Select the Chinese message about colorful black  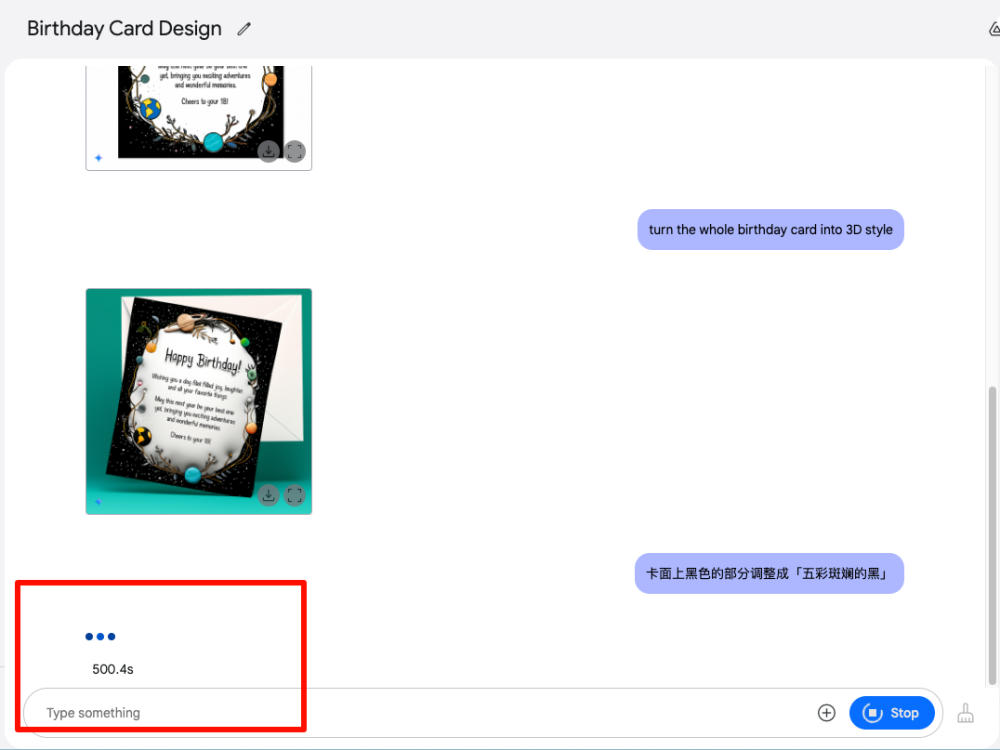(769, 573)
